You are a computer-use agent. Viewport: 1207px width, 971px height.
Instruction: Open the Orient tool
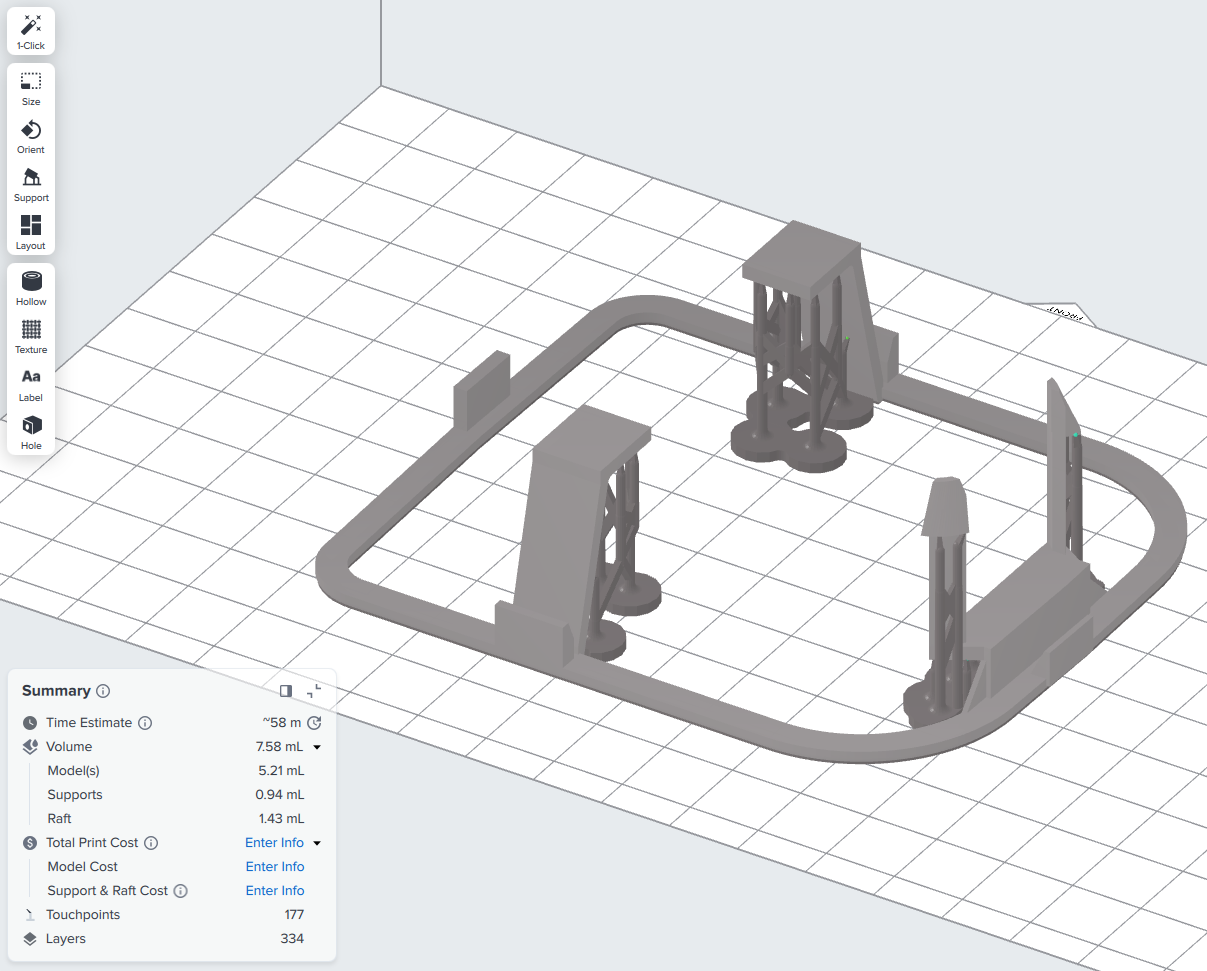tap(31, 136)
